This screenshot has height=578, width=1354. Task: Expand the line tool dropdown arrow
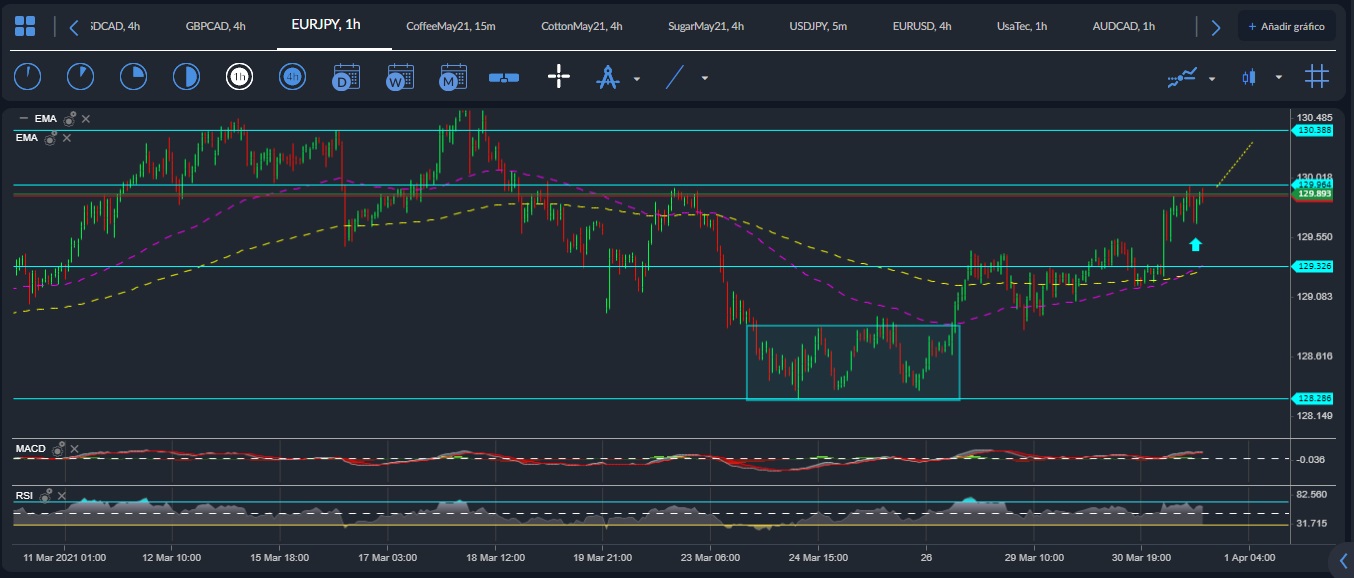[x=705, y=78]
